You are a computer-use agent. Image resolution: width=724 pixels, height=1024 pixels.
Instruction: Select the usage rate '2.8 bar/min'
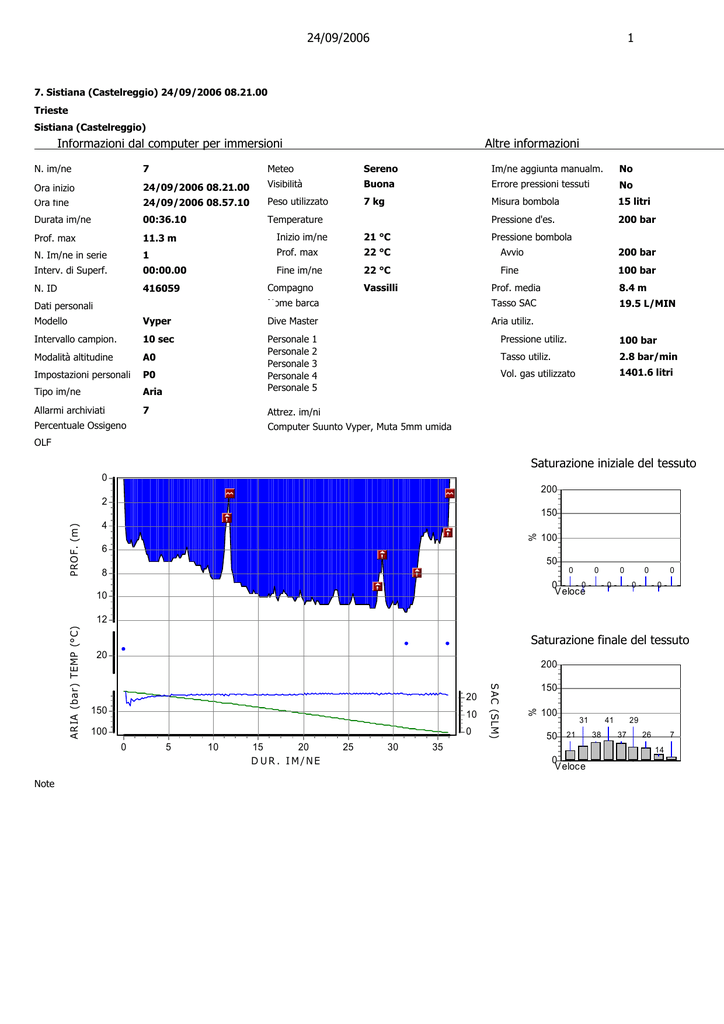point(648,357)
